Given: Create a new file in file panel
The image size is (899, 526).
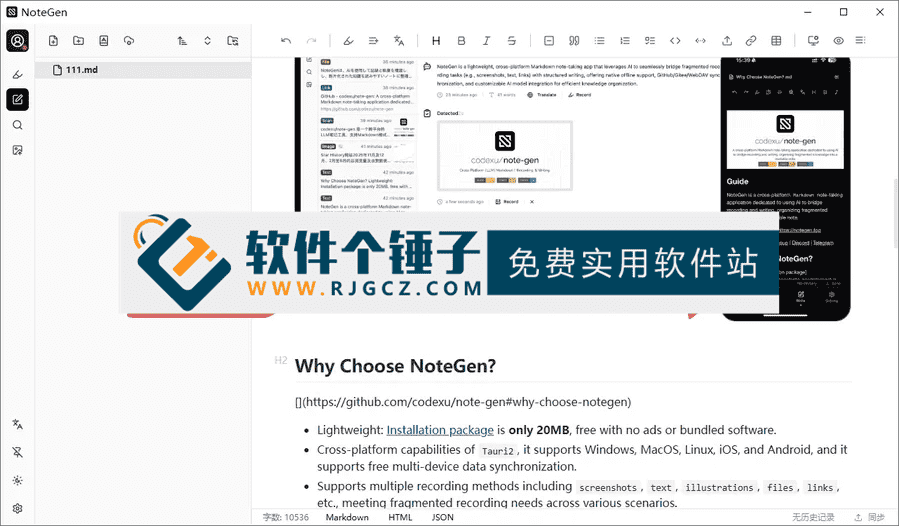Looking at the screenshot, I should (x=53, y=41).
